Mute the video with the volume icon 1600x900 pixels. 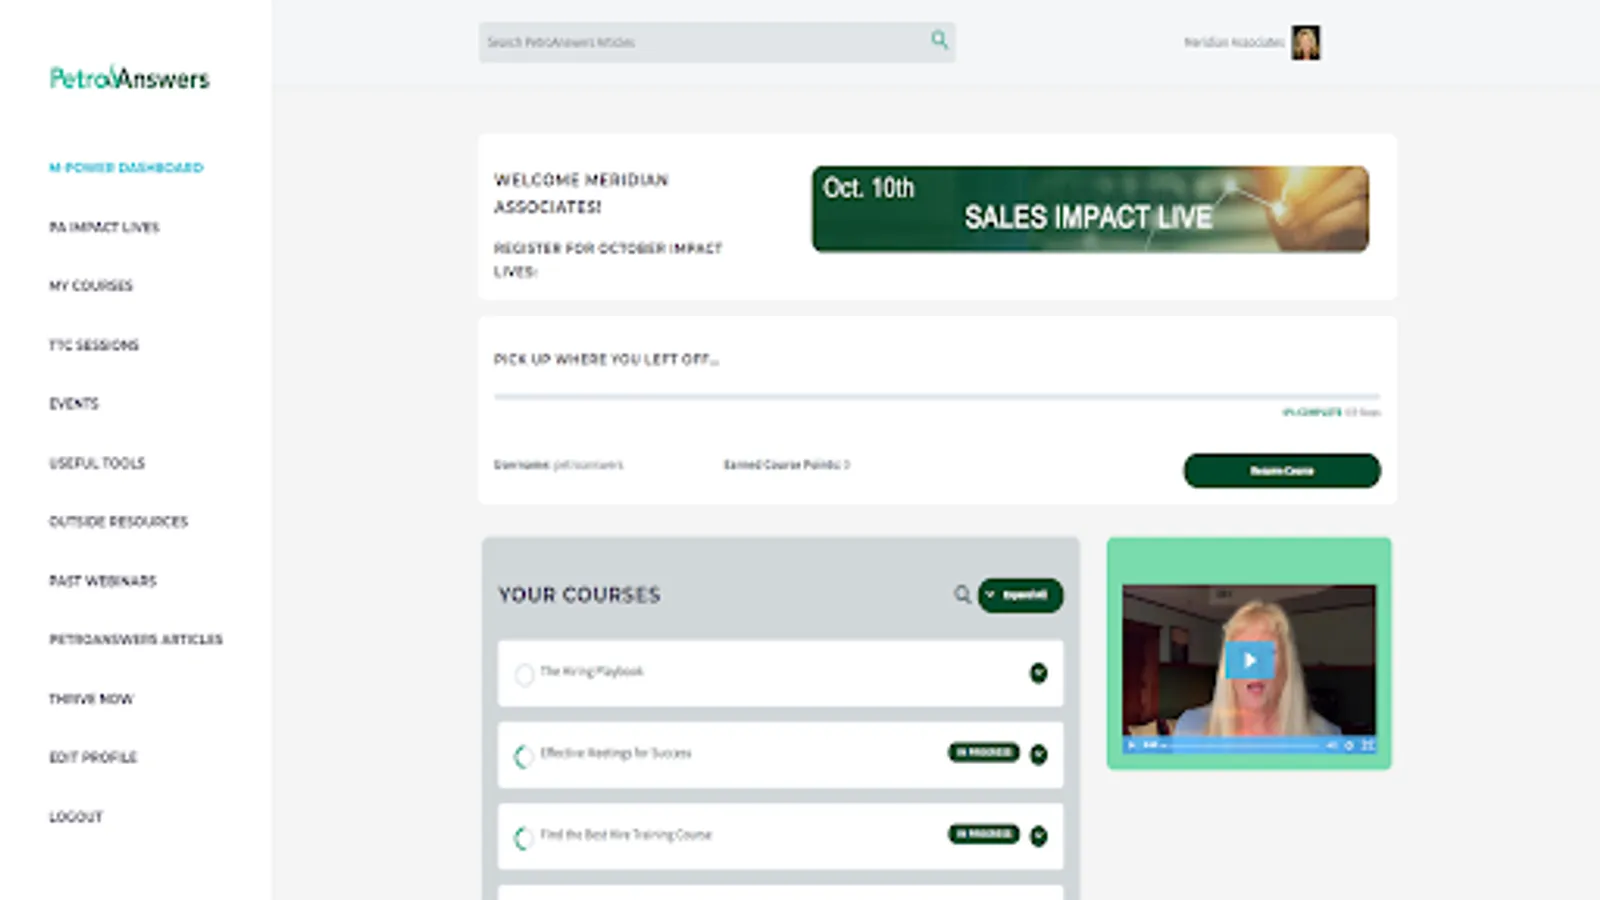click(1332, 745)
